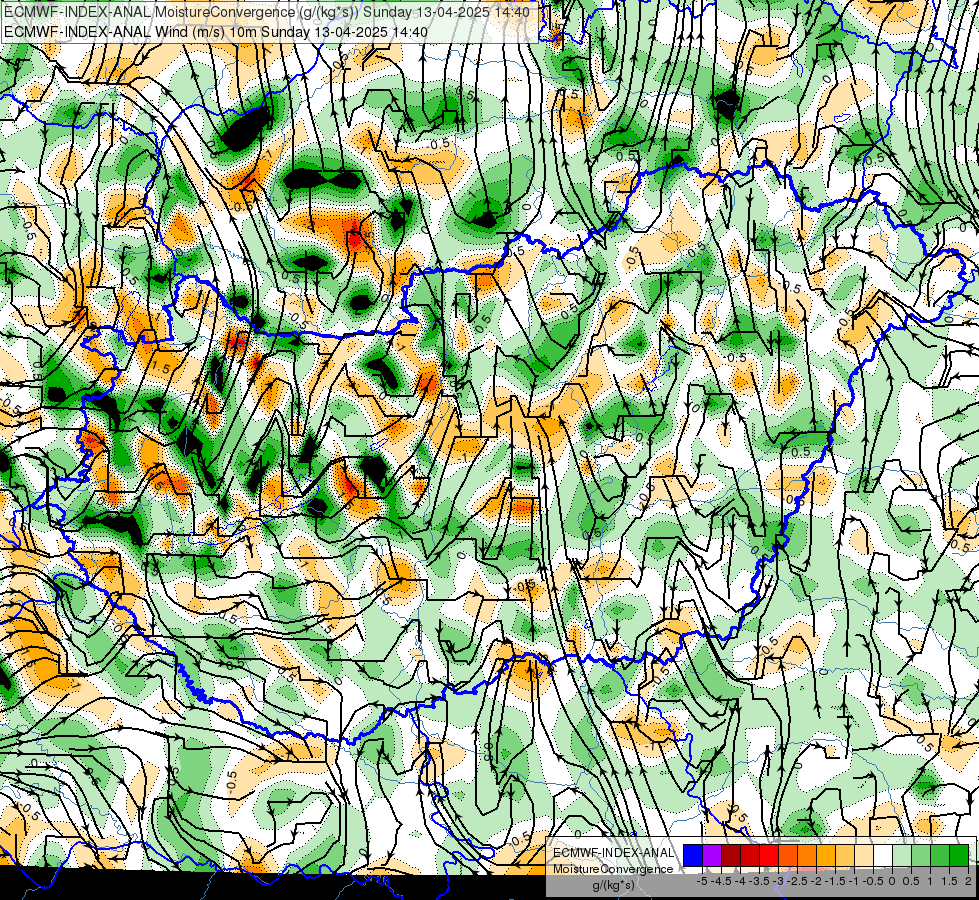979x900 pixels.
Task: Select the lightest green legend swatch
Action: [x=902, y=855]
